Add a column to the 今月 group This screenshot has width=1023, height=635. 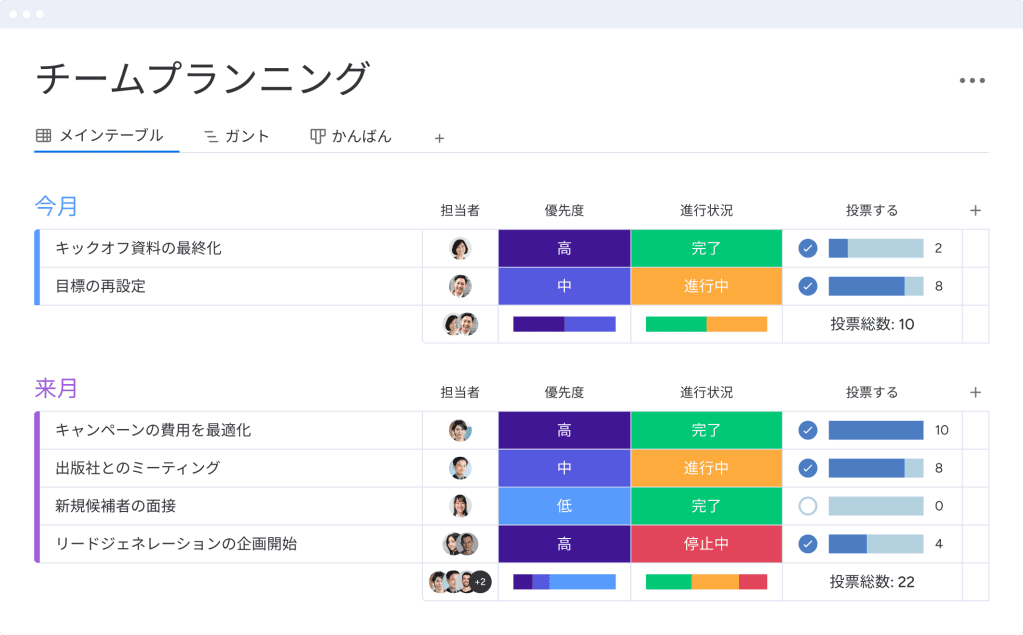pos(975,210)
